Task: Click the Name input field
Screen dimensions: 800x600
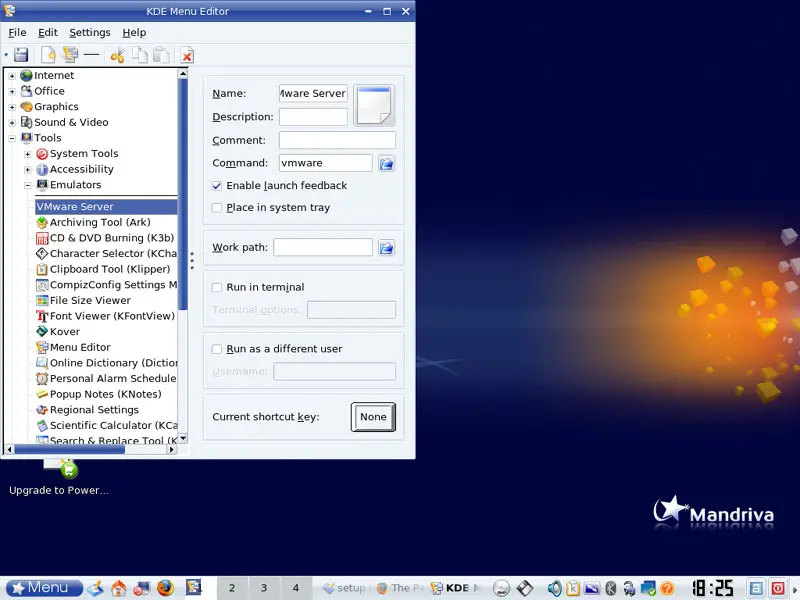Action: [313, 93]
